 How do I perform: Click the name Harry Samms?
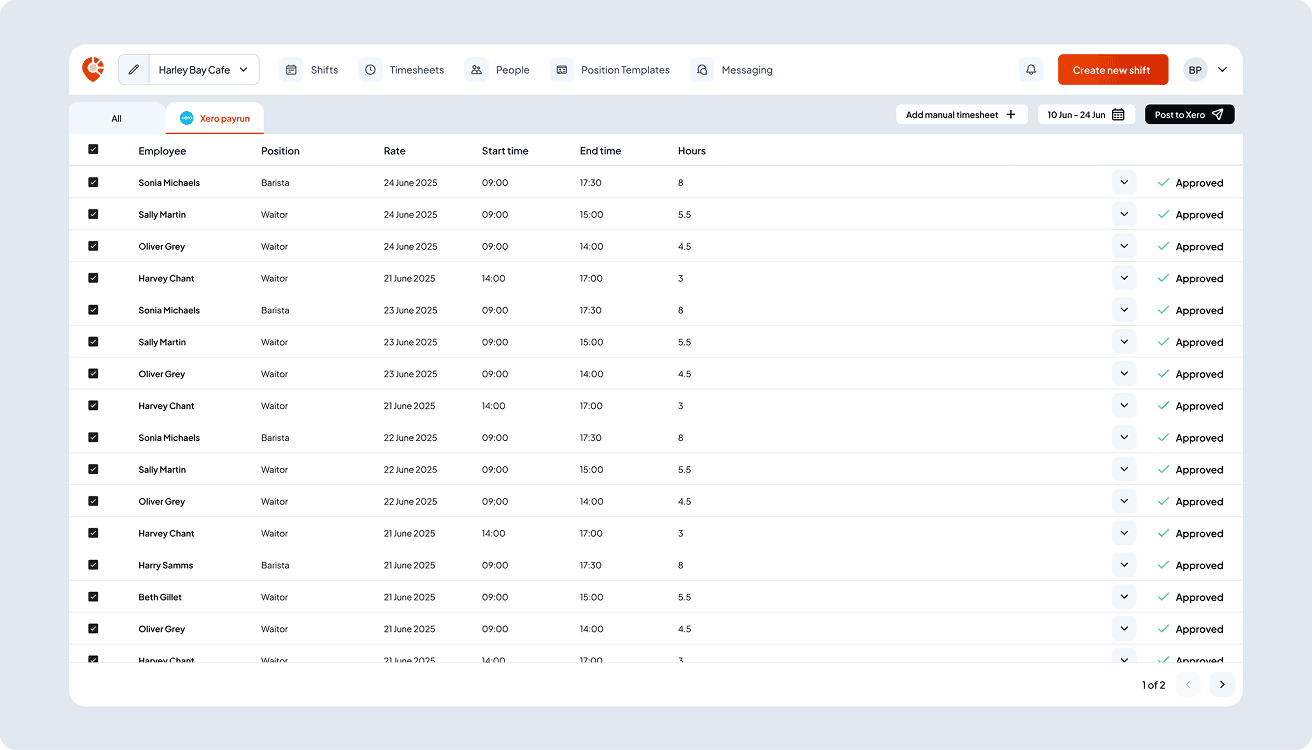coord(166,565)
